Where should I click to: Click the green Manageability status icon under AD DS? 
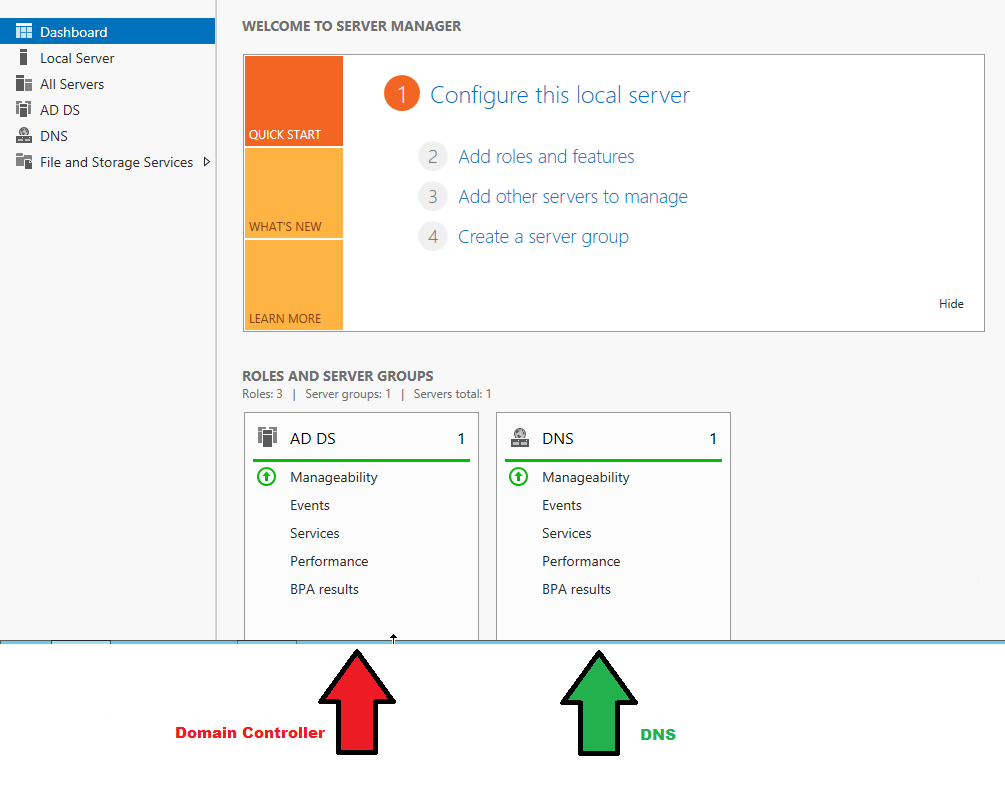point(267,477)
